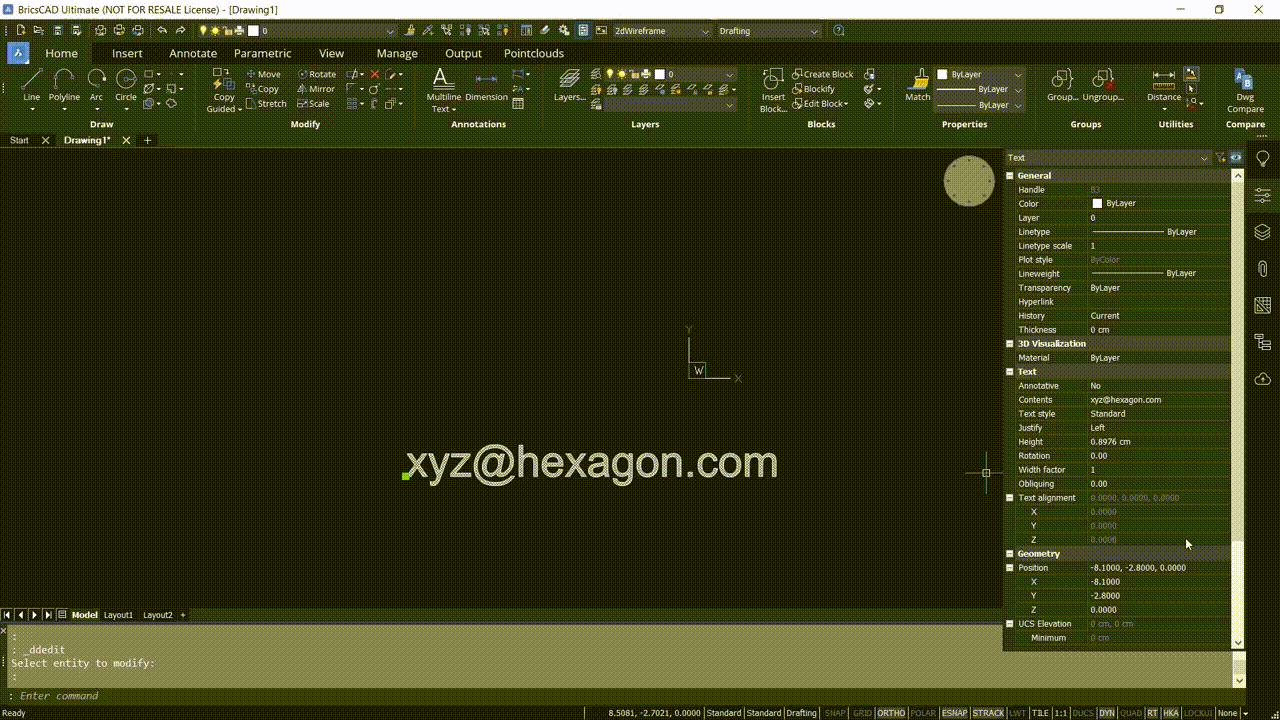This screenshot has width=1280, height=720.
Task: Select the Polyline tool
Action: pos(64,84)
